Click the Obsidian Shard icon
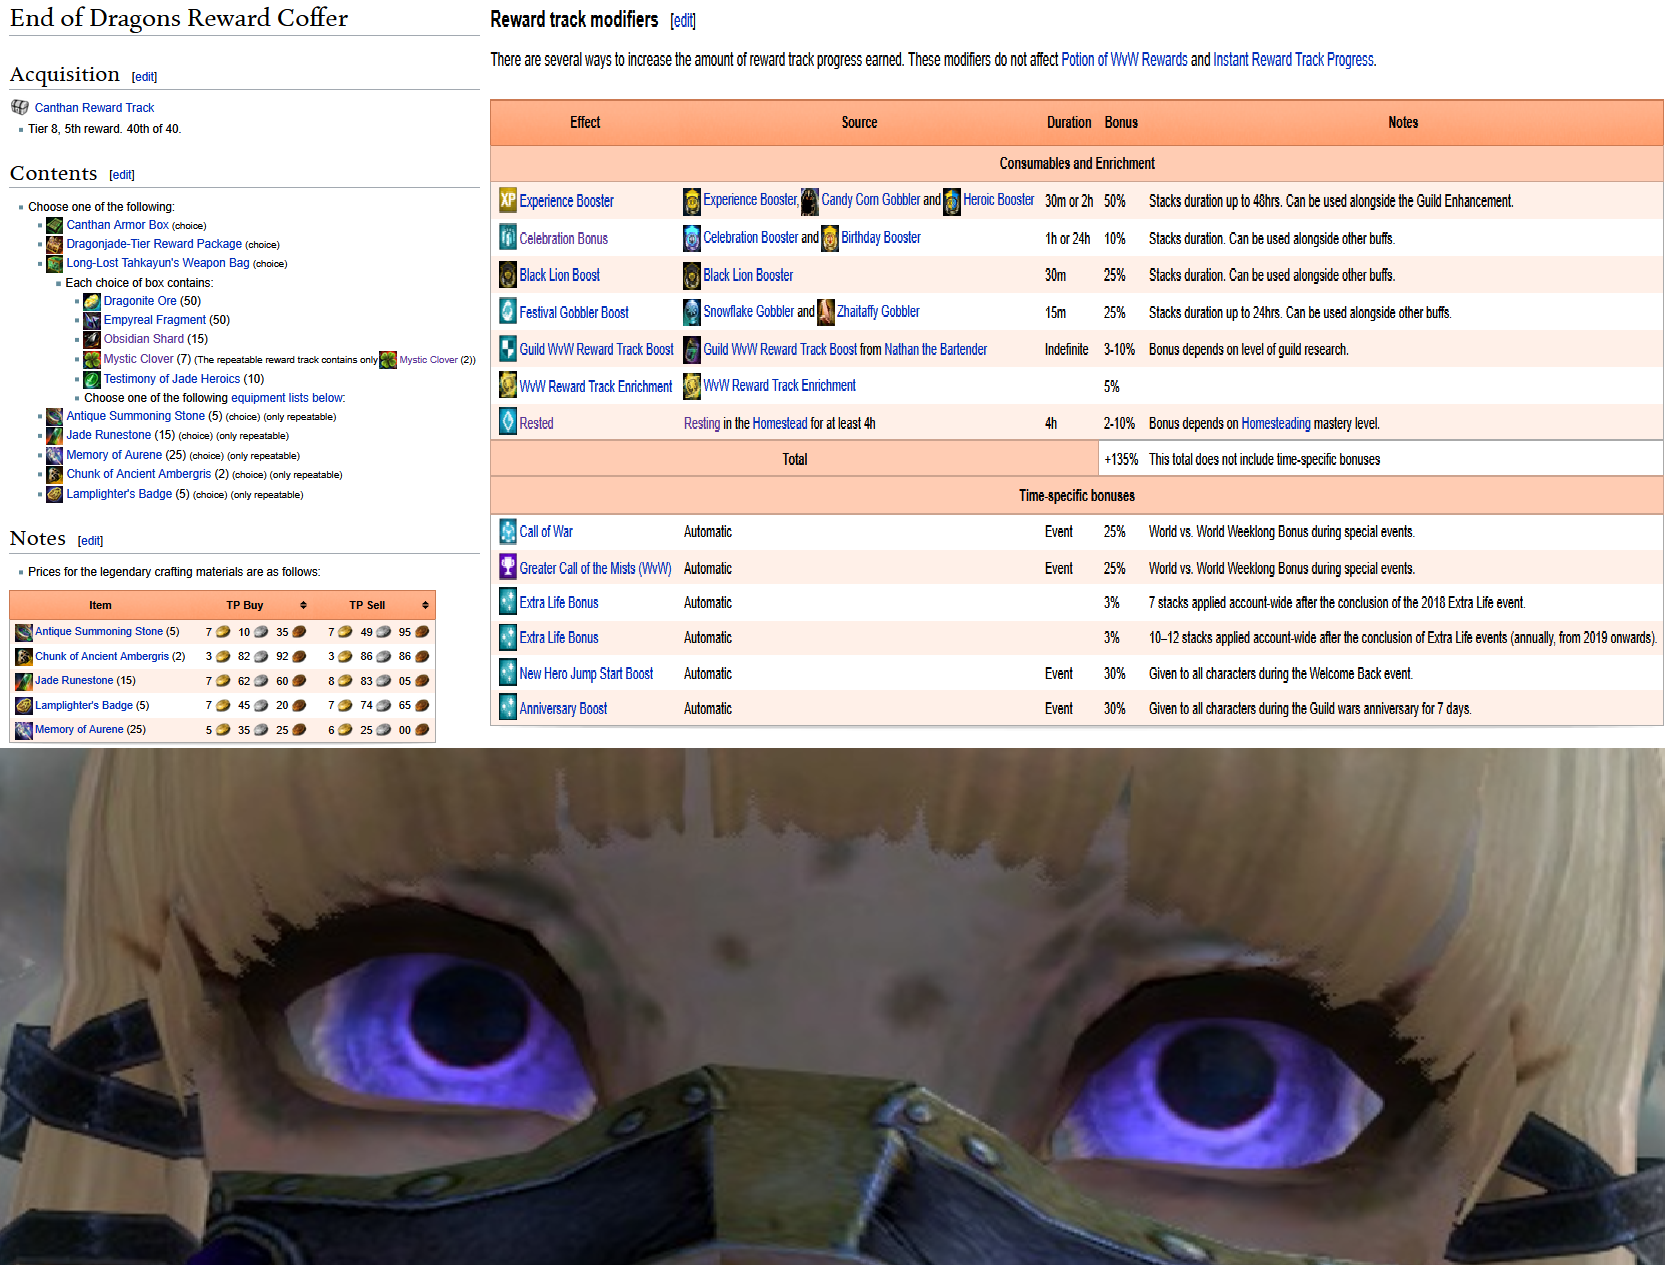The height and width of the screenshot is (1265, 1665). point(92,339)
